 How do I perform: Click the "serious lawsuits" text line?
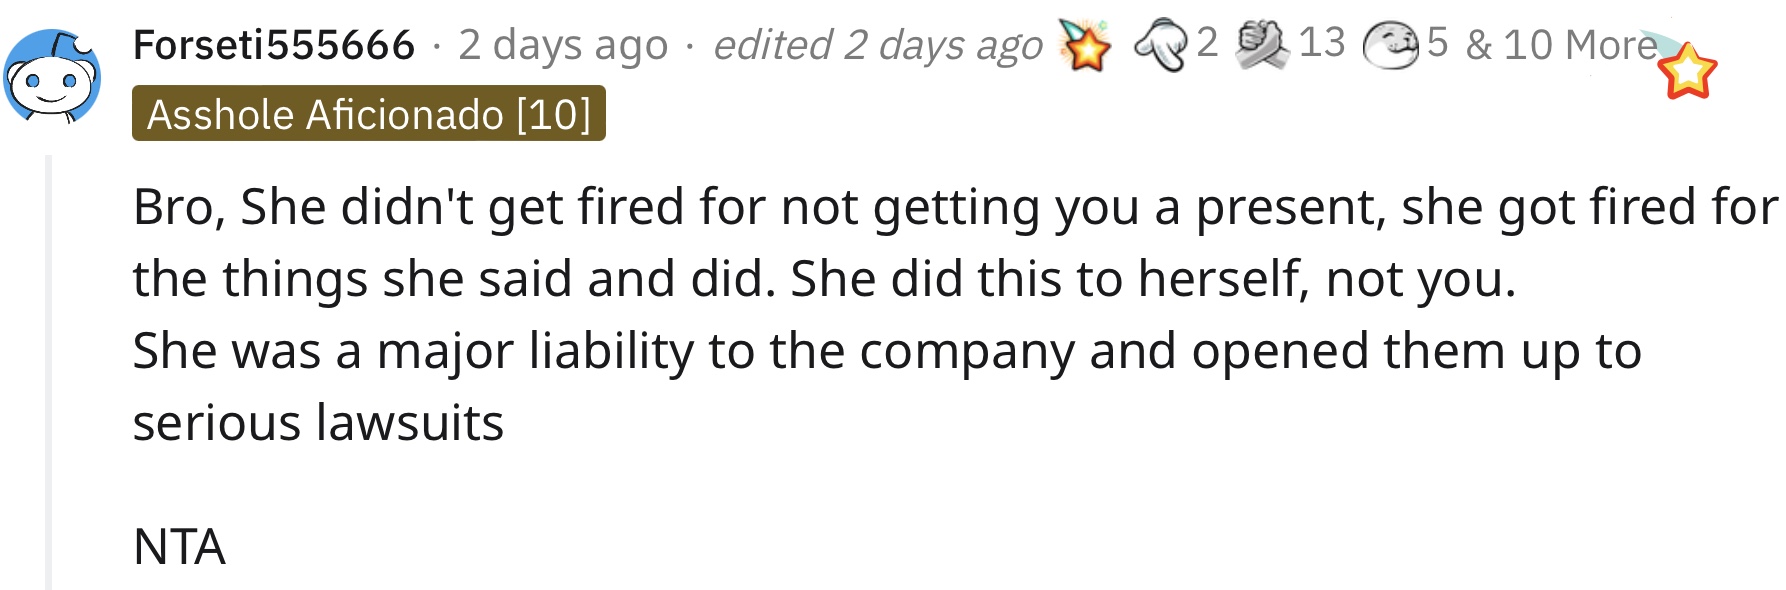318,423
